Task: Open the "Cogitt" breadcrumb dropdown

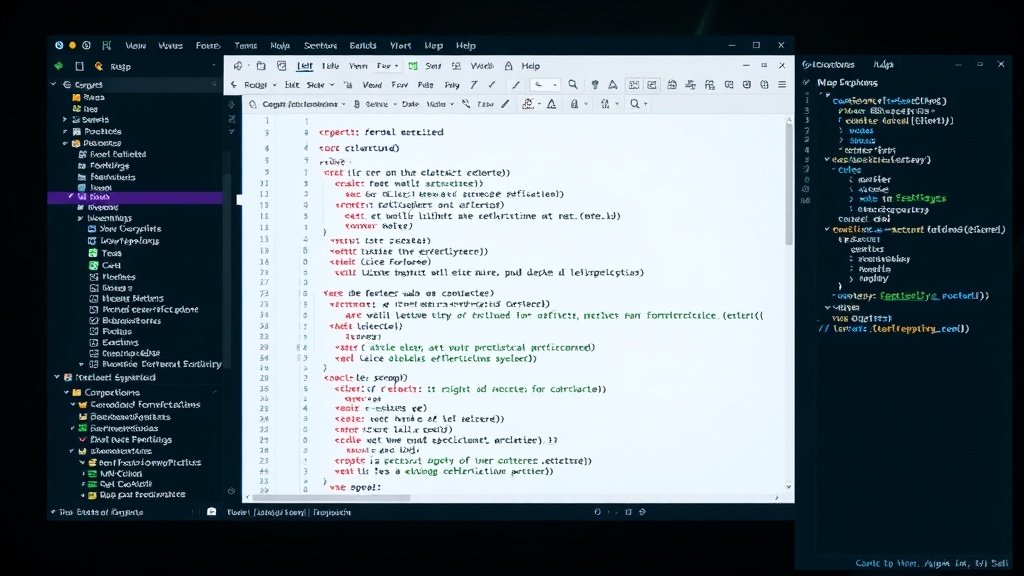Action: click(304, 104)
